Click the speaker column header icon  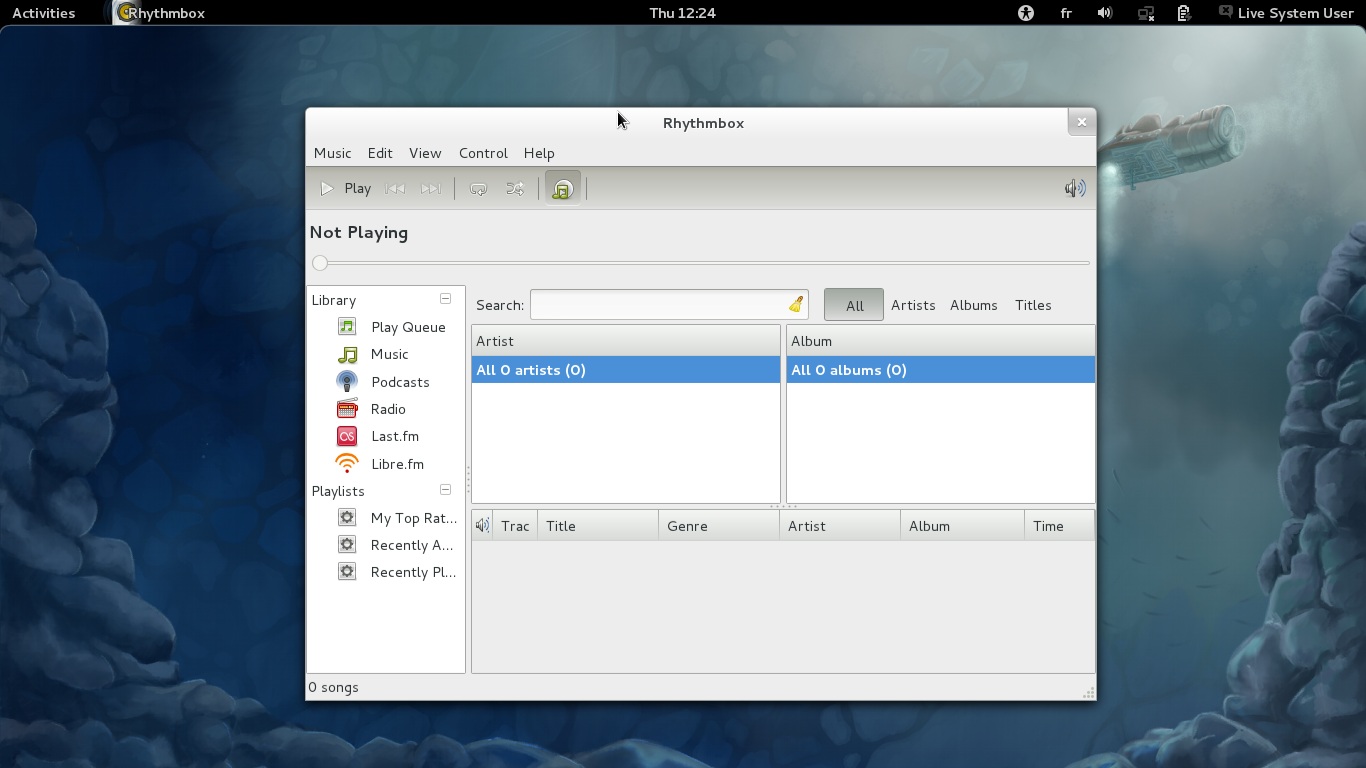482,525
